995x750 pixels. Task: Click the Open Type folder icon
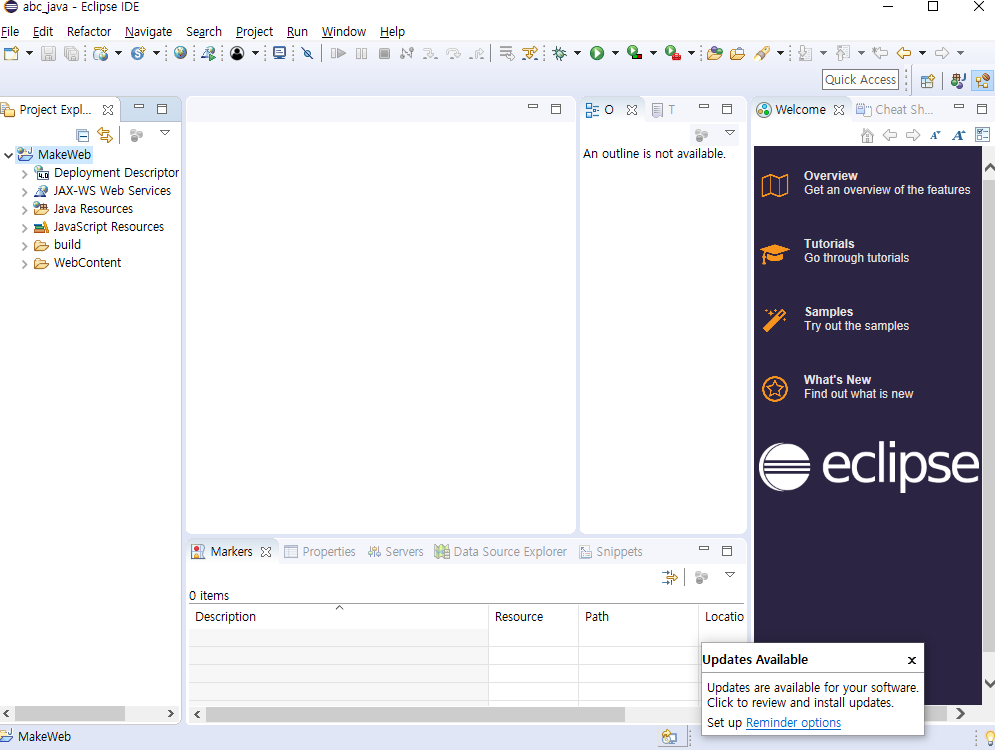tap(715, 53)
